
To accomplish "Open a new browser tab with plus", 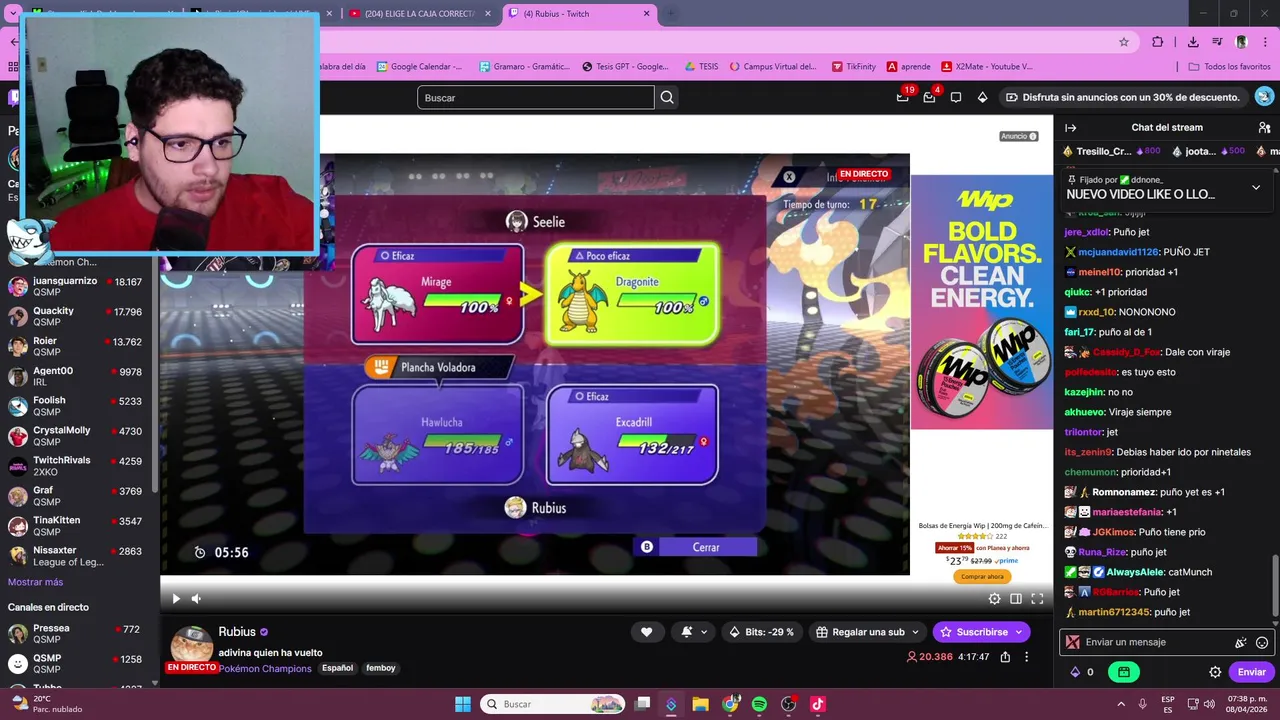I will (670, 14).
